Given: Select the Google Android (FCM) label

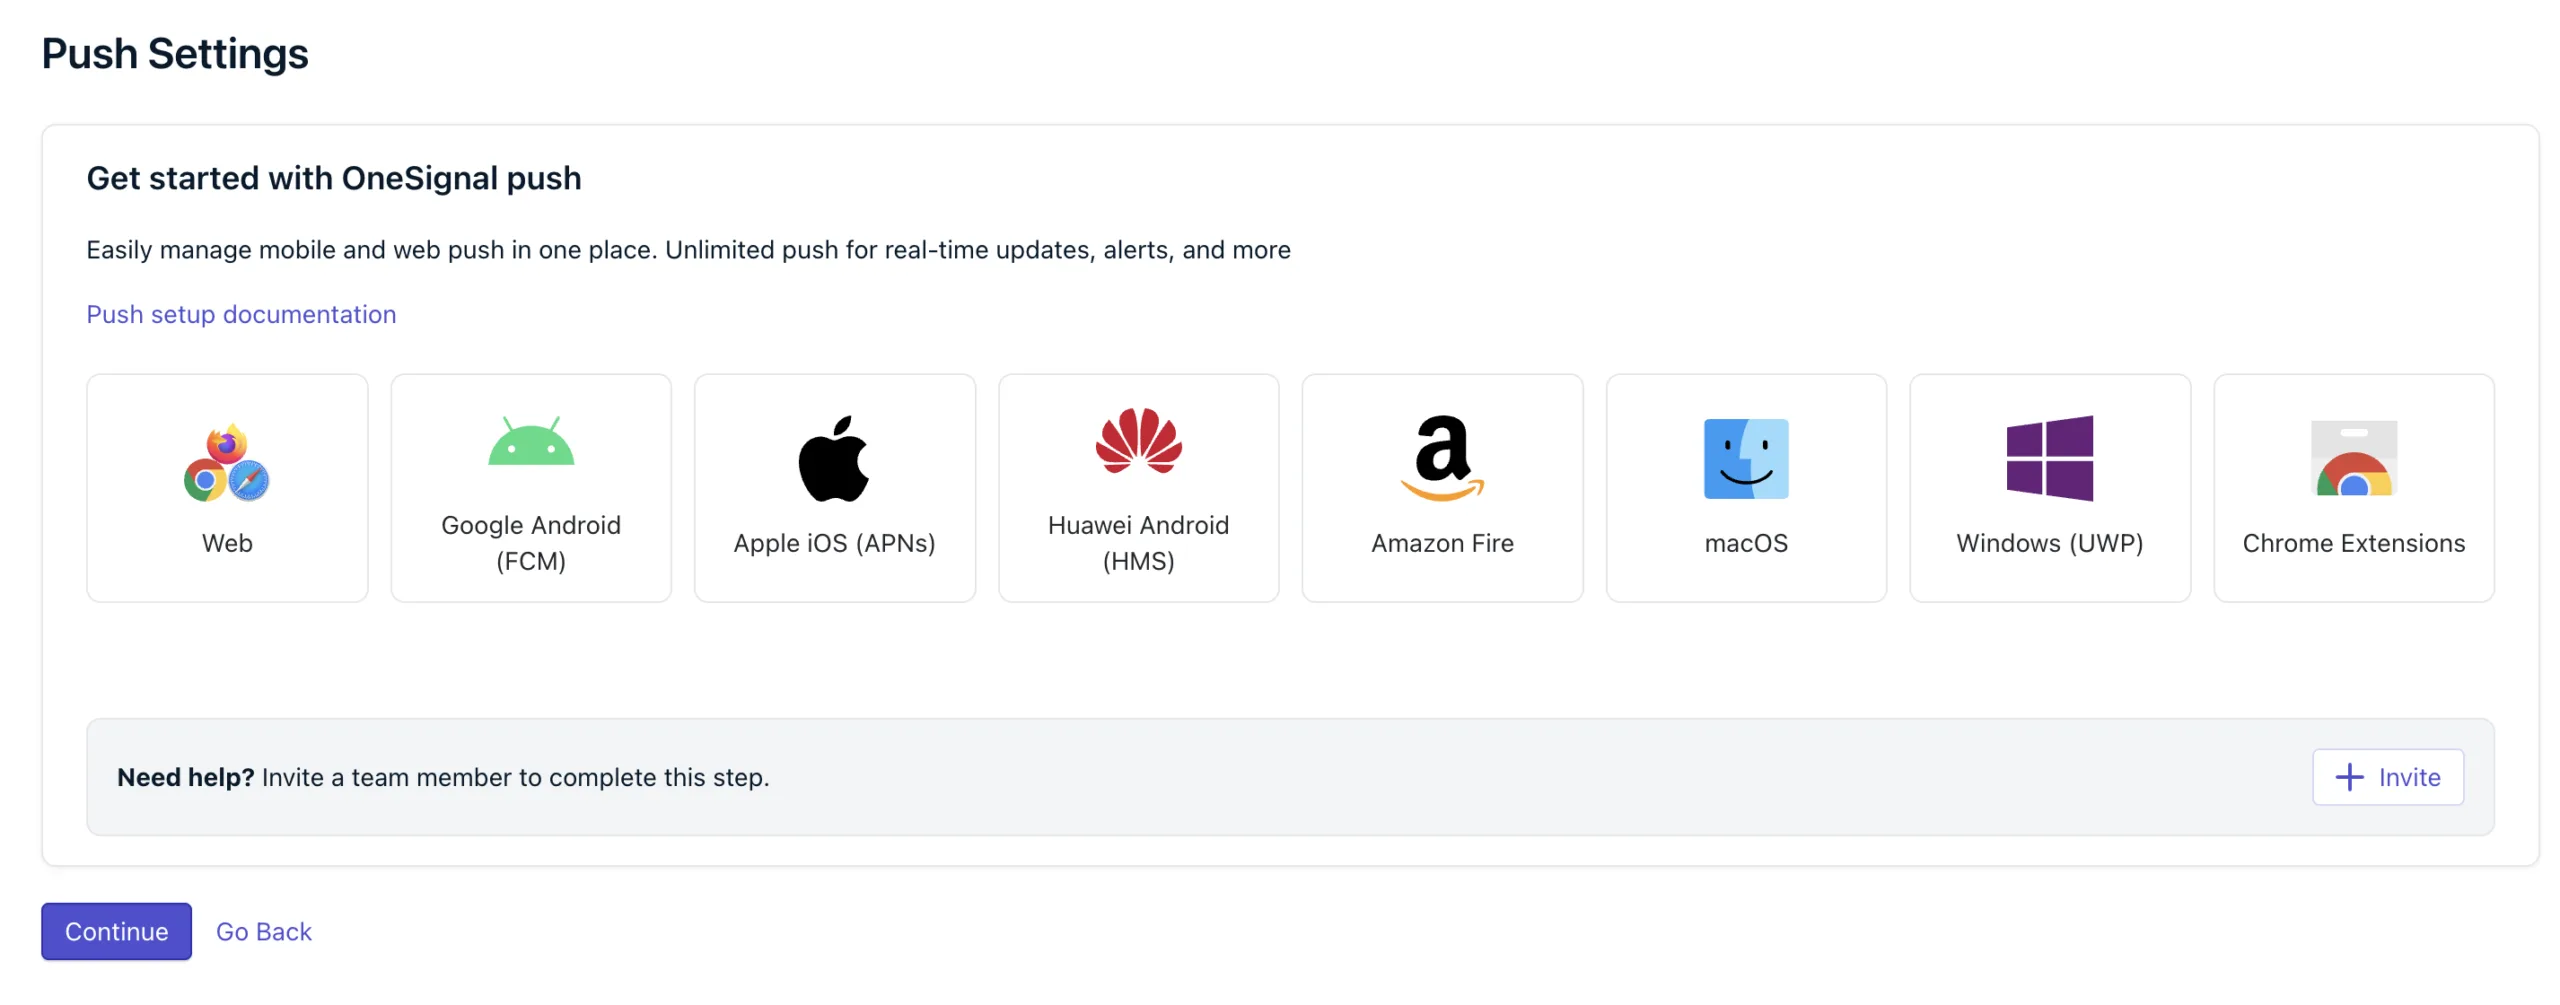Looking at the screenshot, I should click(x=530, y=543).
